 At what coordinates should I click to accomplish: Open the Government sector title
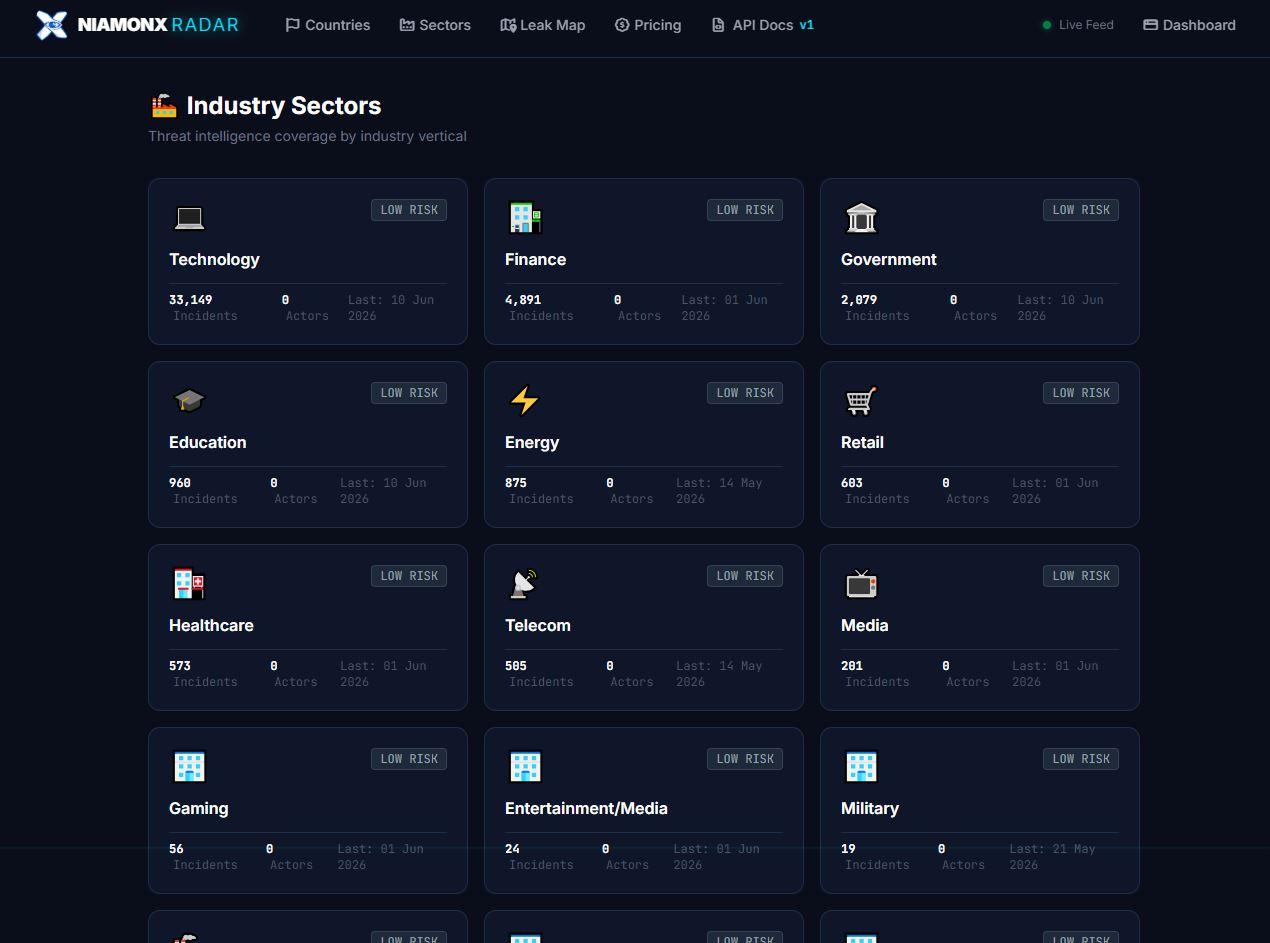point(889,259)
